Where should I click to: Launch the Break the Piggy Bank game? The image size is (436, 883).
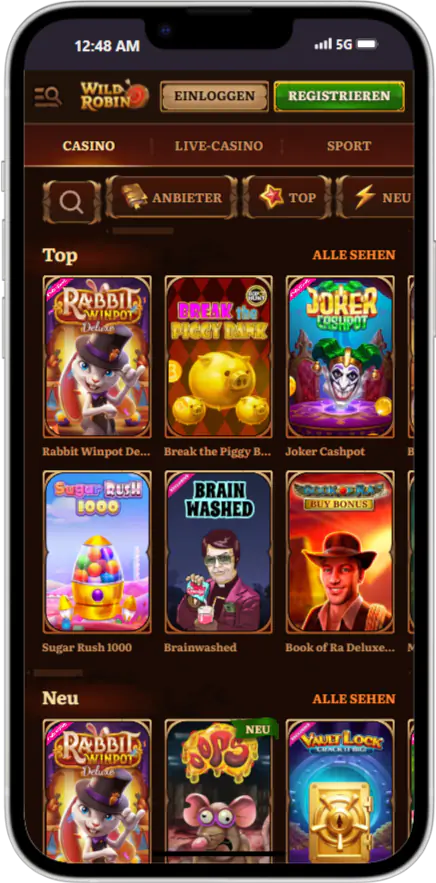point(219,357)
